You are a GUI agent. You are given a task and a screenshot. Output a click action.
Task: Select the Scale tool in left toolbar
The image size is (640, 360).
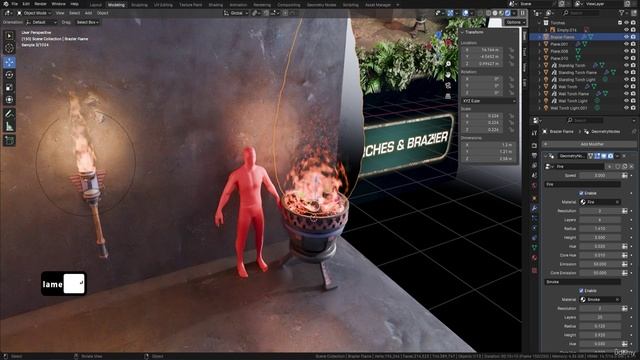(9, 87)
